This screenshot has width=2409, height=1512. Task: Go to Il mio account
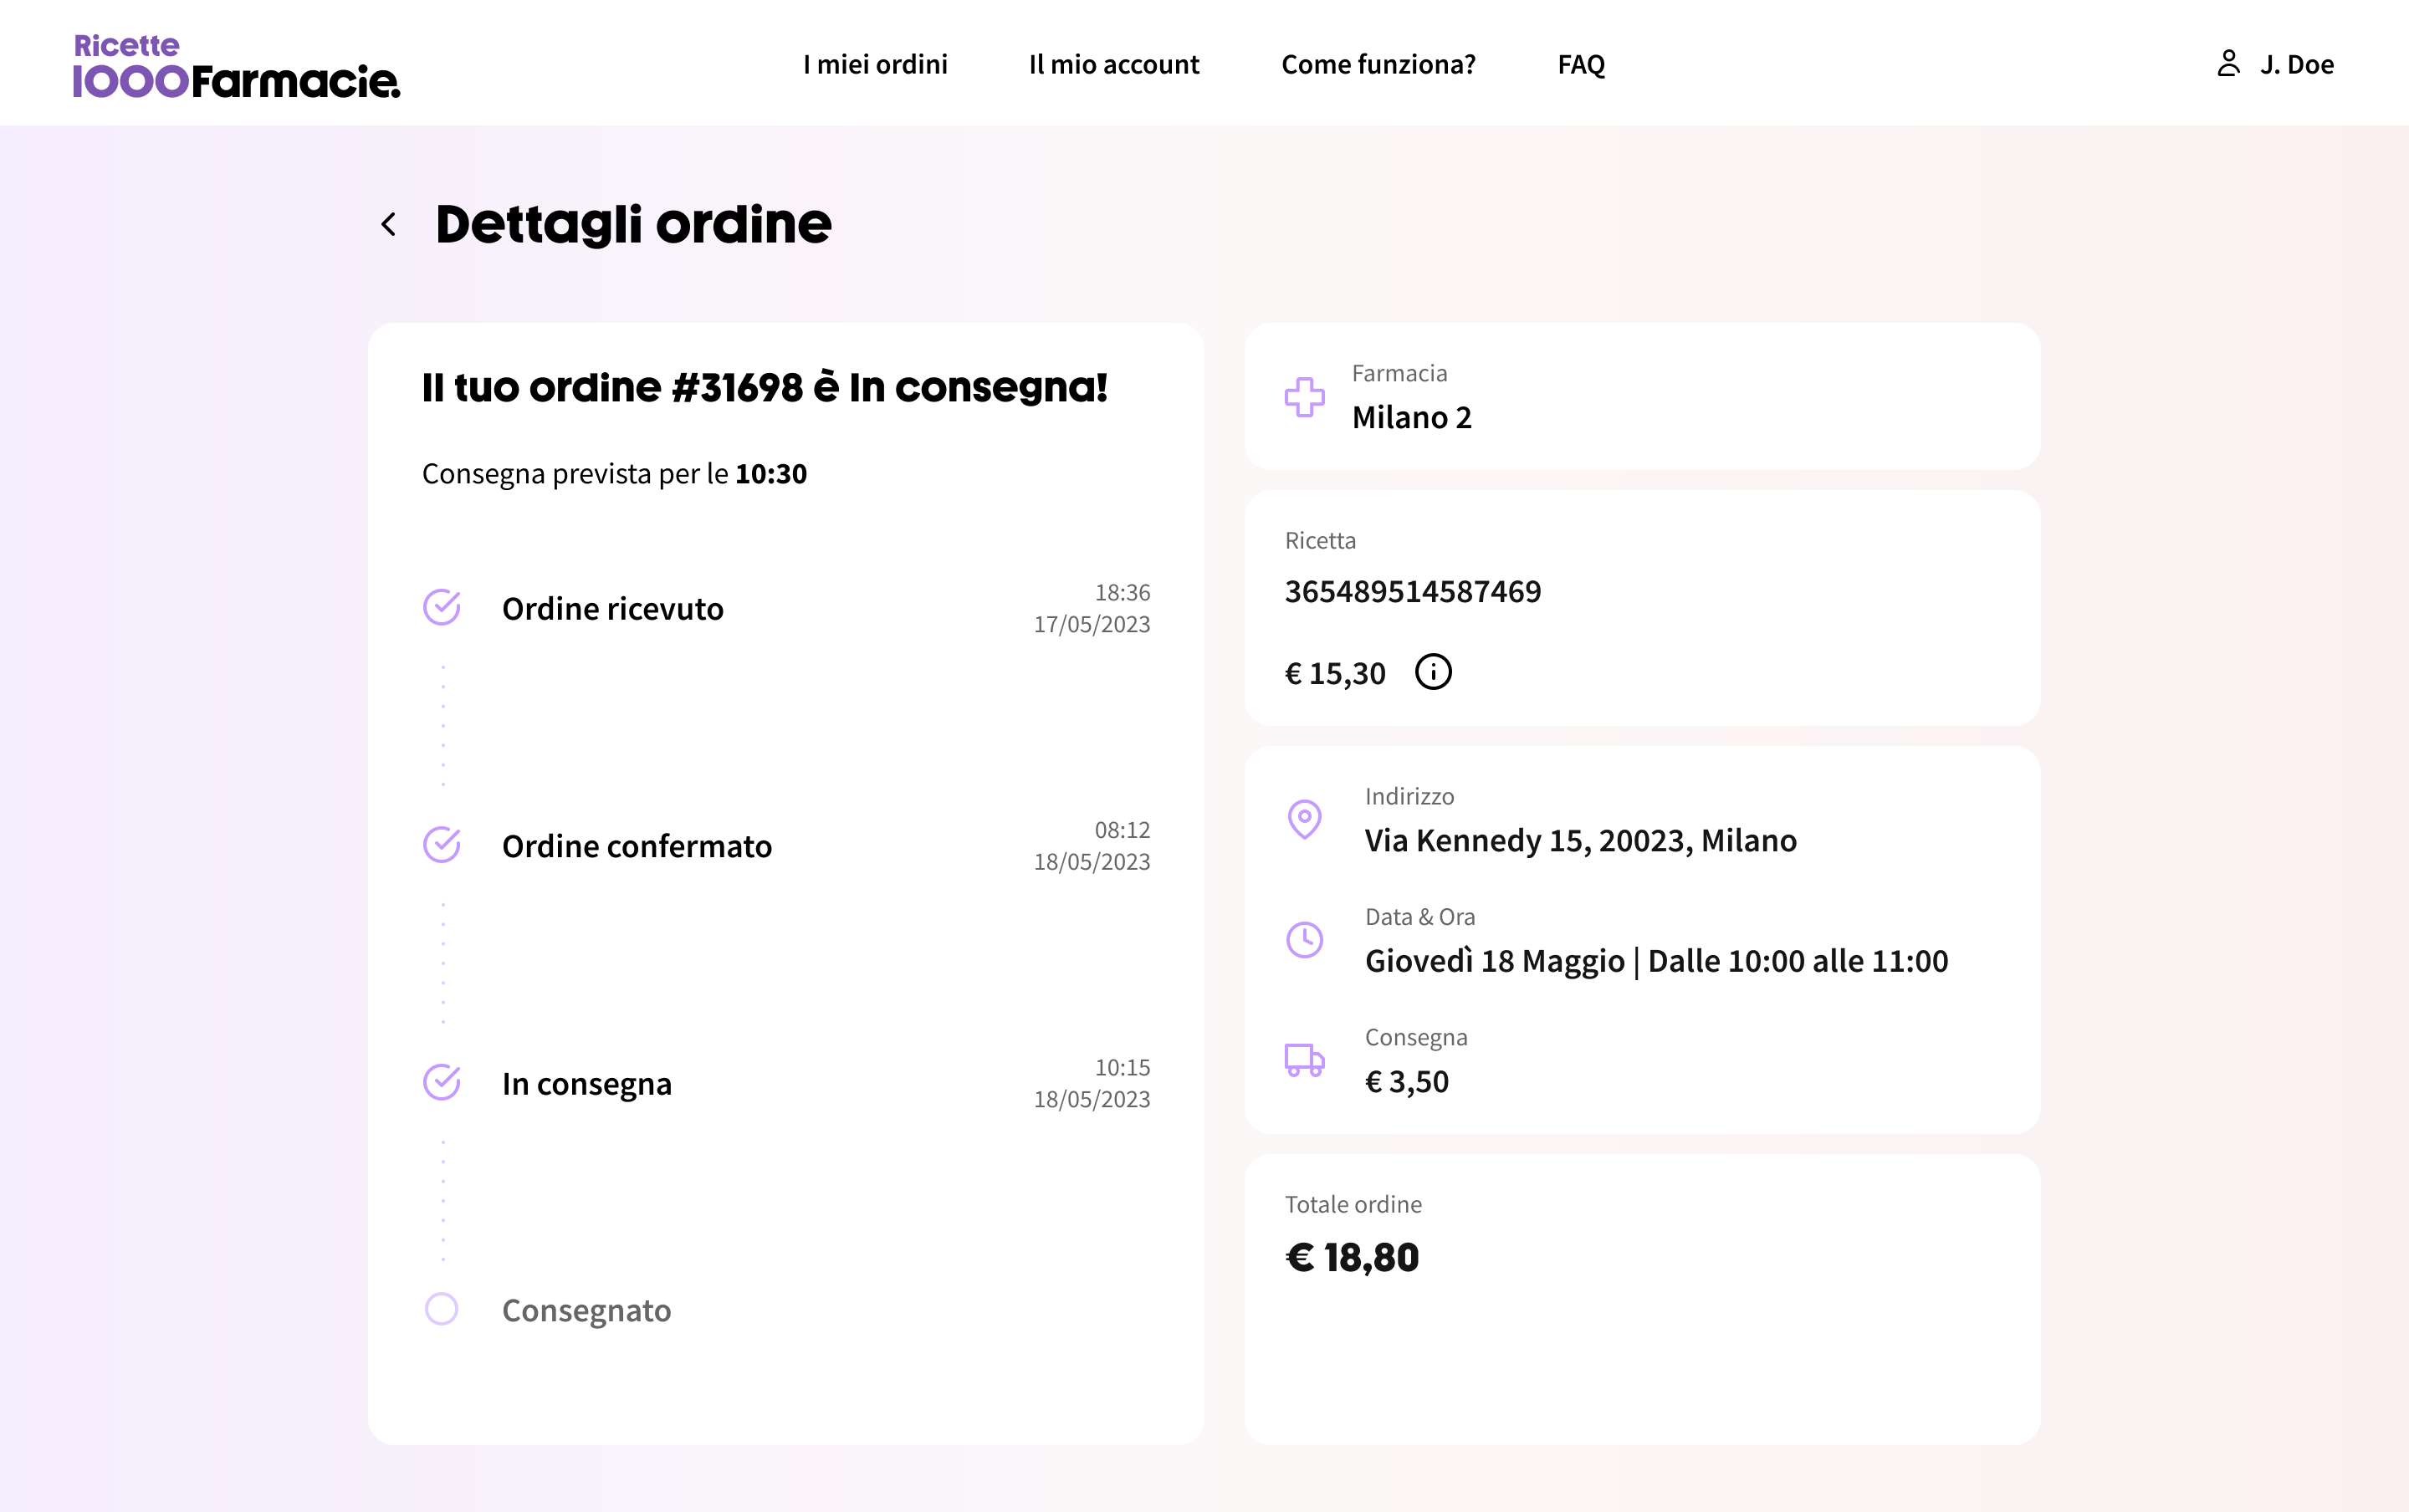coord(1114,65)
